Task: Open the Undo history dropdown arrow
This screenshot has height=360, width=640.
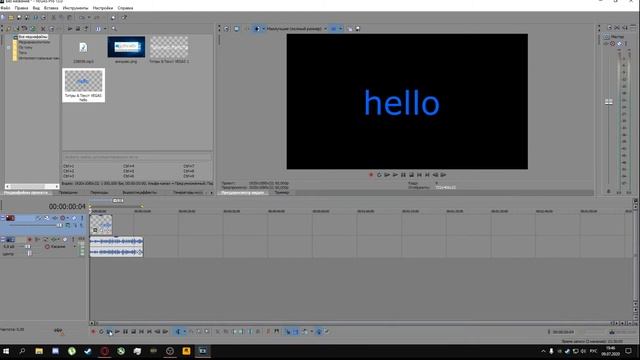Action: [x=89, y=18]
